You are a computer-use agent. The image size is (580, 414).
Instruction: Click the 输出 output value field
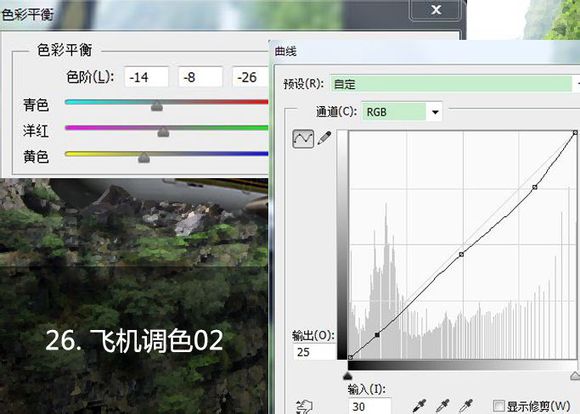click(x=315, y=352)
